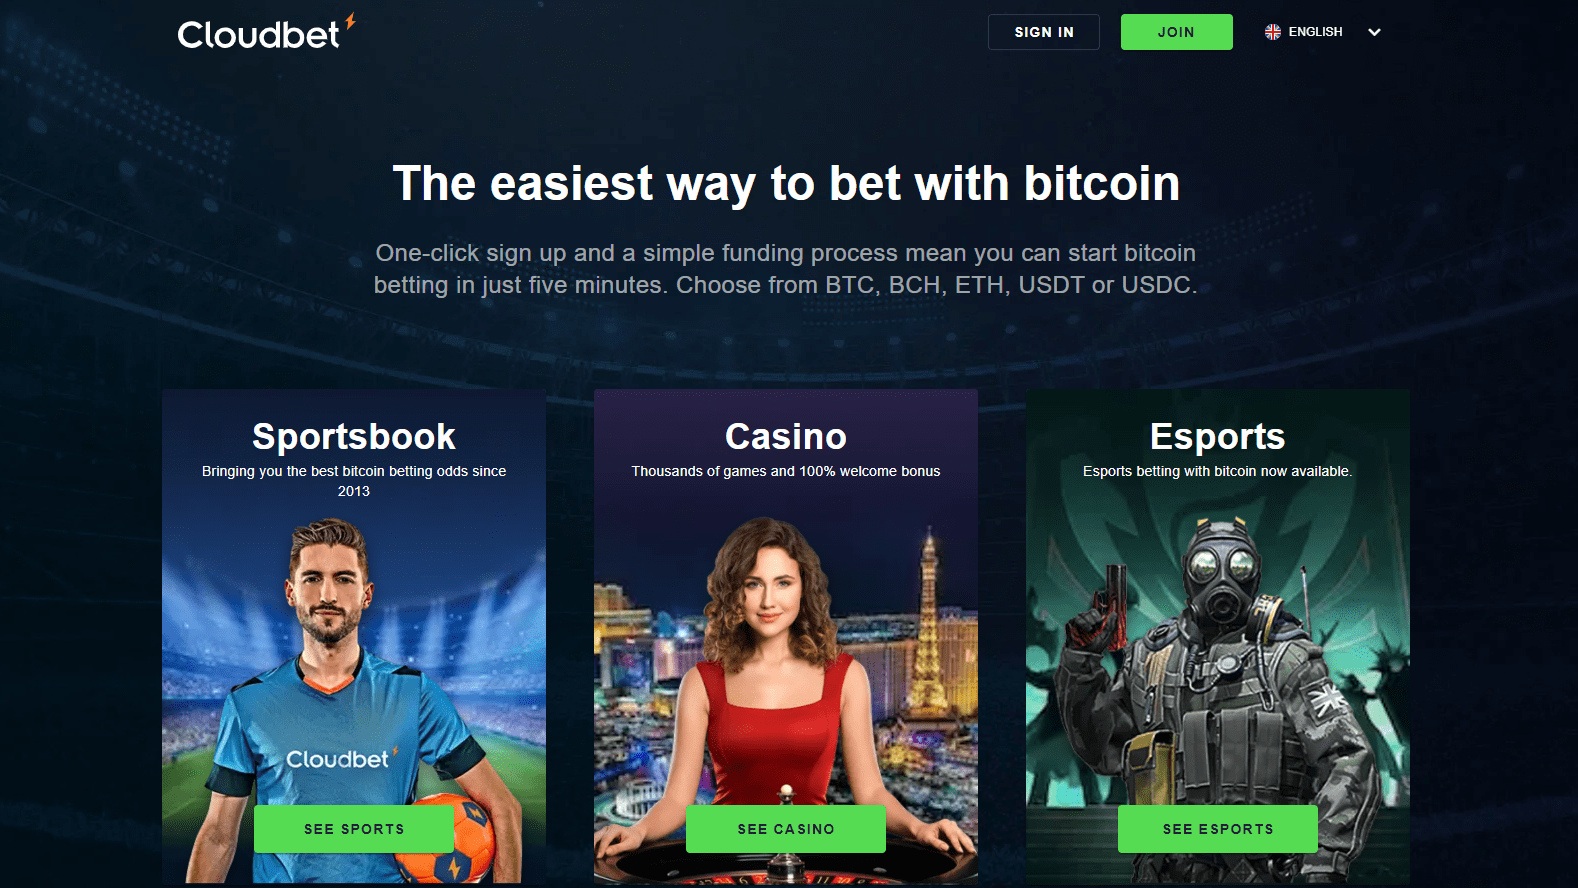Open the Casino card heading

tap(786, 436)
